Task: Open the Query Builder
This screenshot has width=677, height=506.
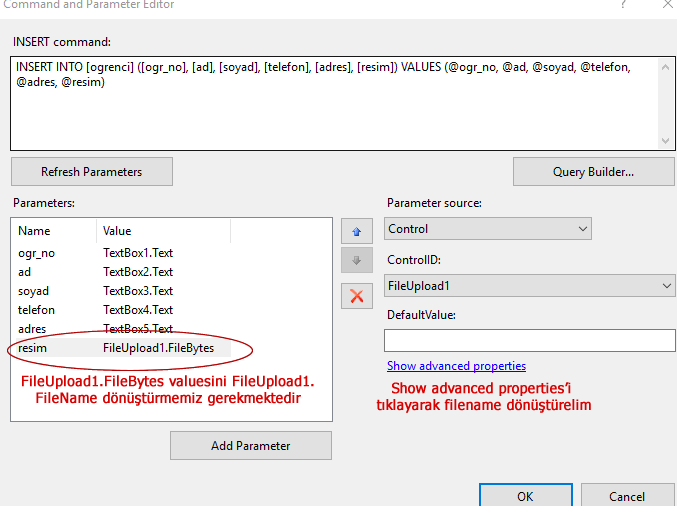Action: coord(593,172)
